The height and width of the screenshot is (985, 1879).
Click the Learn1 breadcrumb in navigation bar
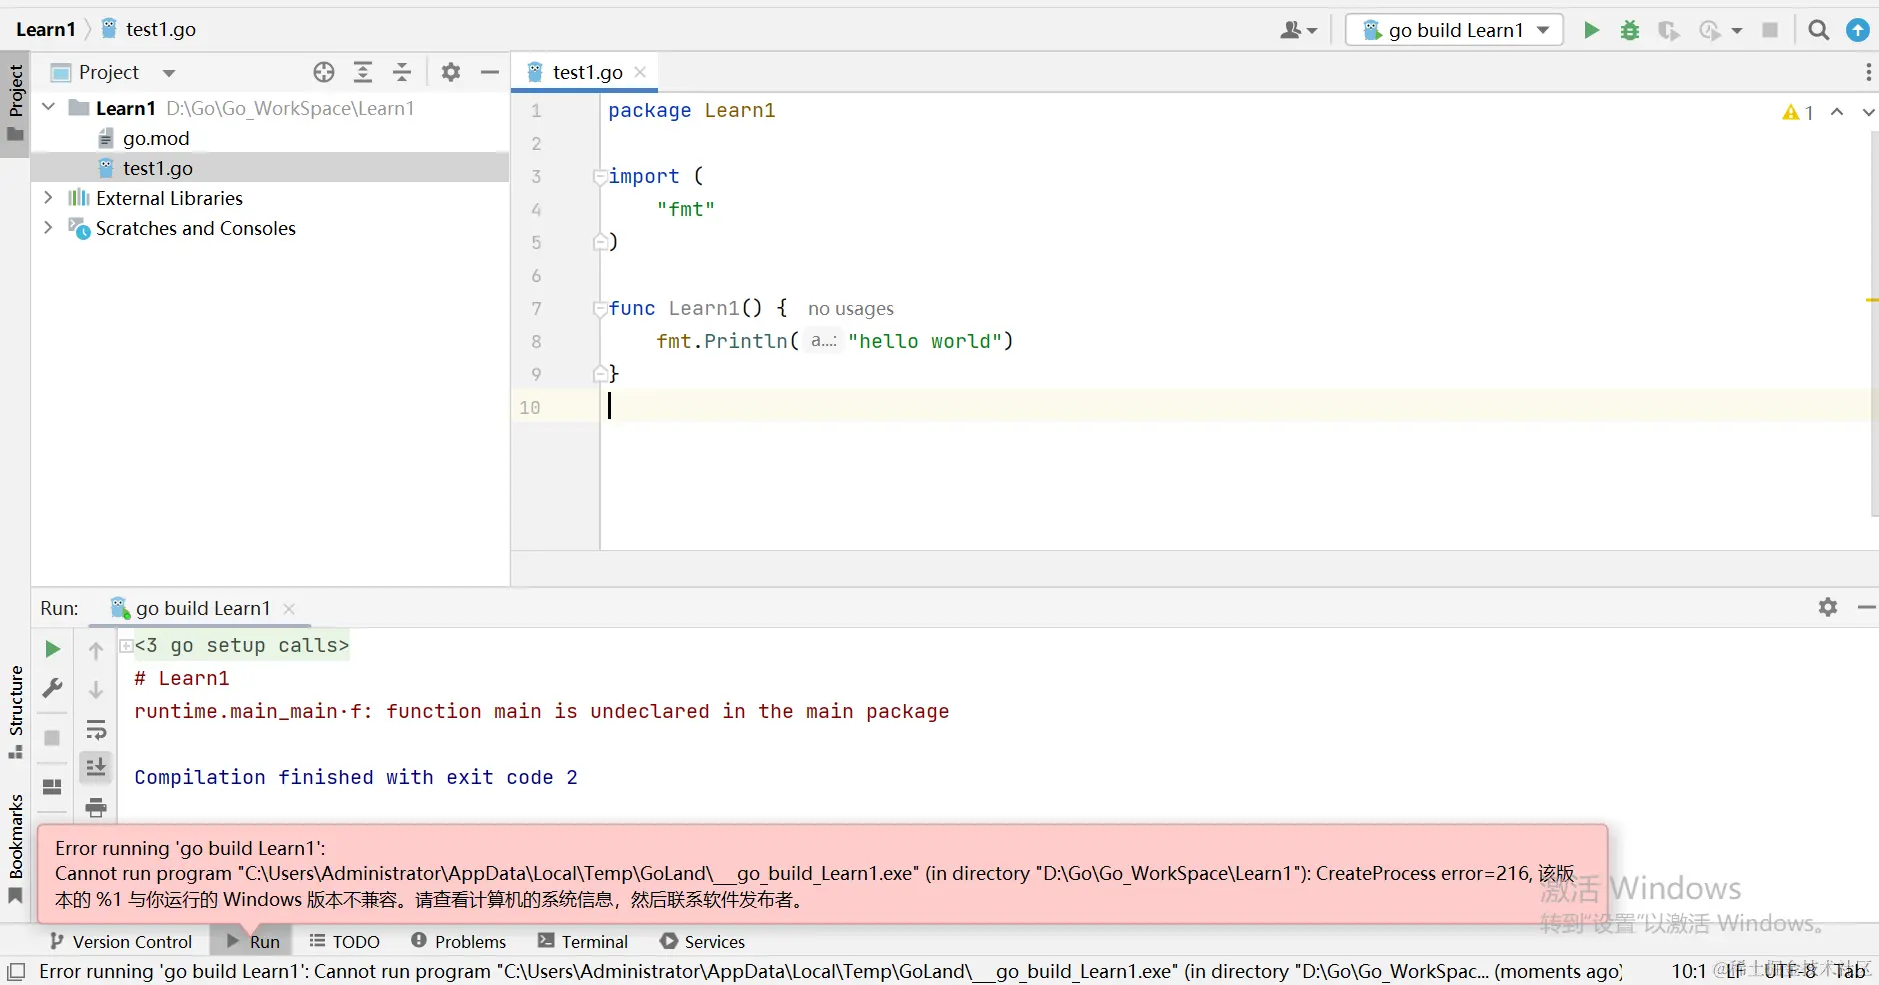point(46,29)
